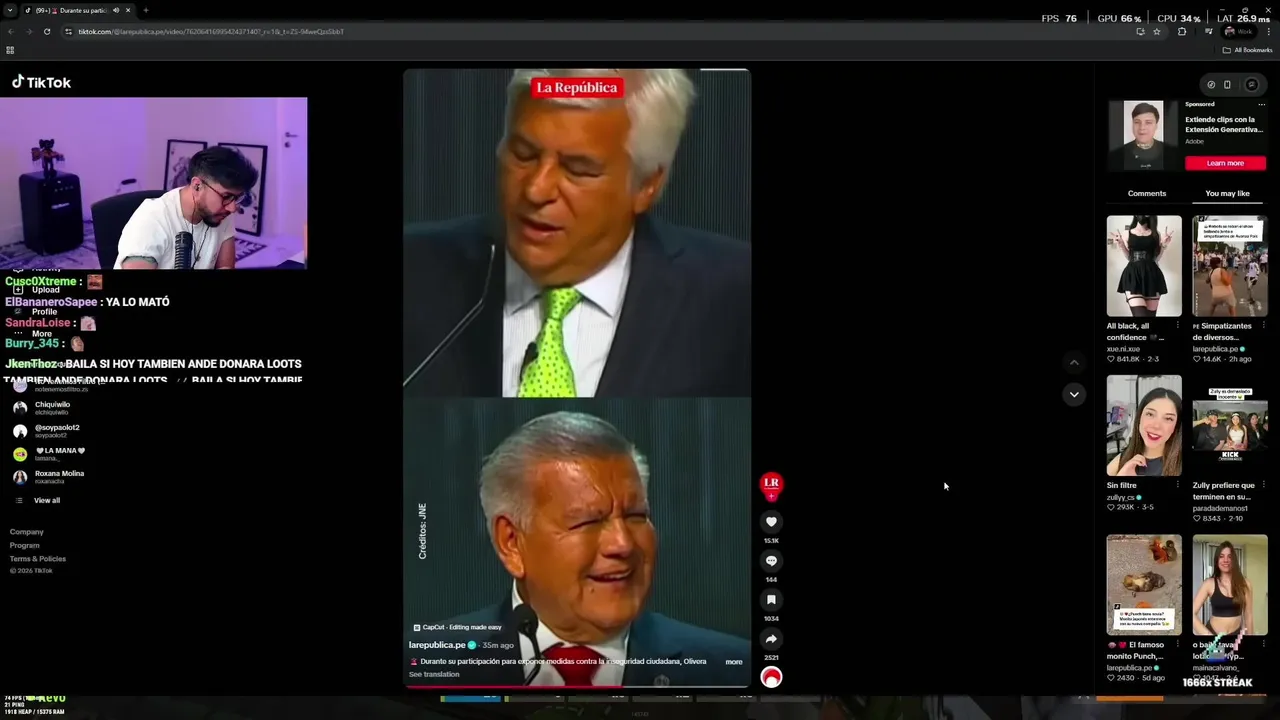Open the video comments via the speech bubble icon
The height and width of the screenshot is (720, 1280).
771,560
